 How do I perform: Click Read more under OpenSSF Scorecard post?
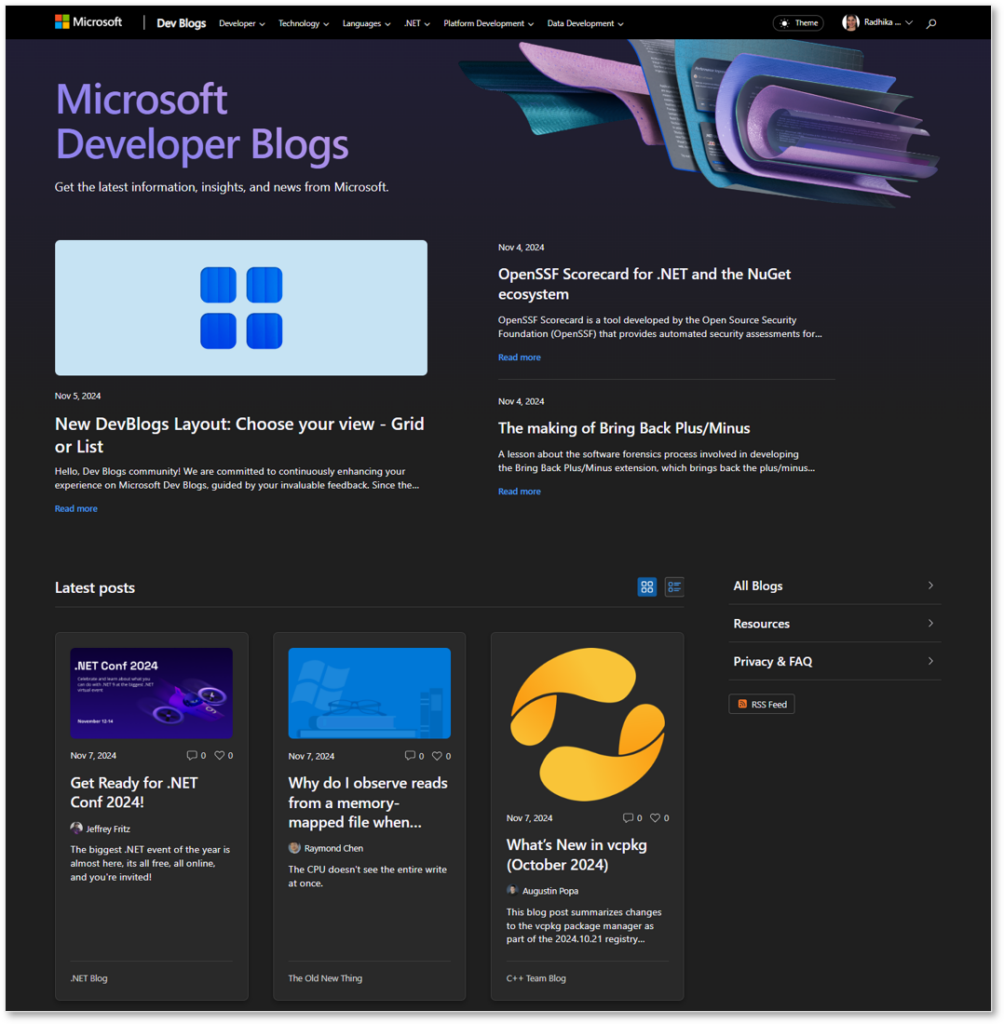[x=519, y=357]
